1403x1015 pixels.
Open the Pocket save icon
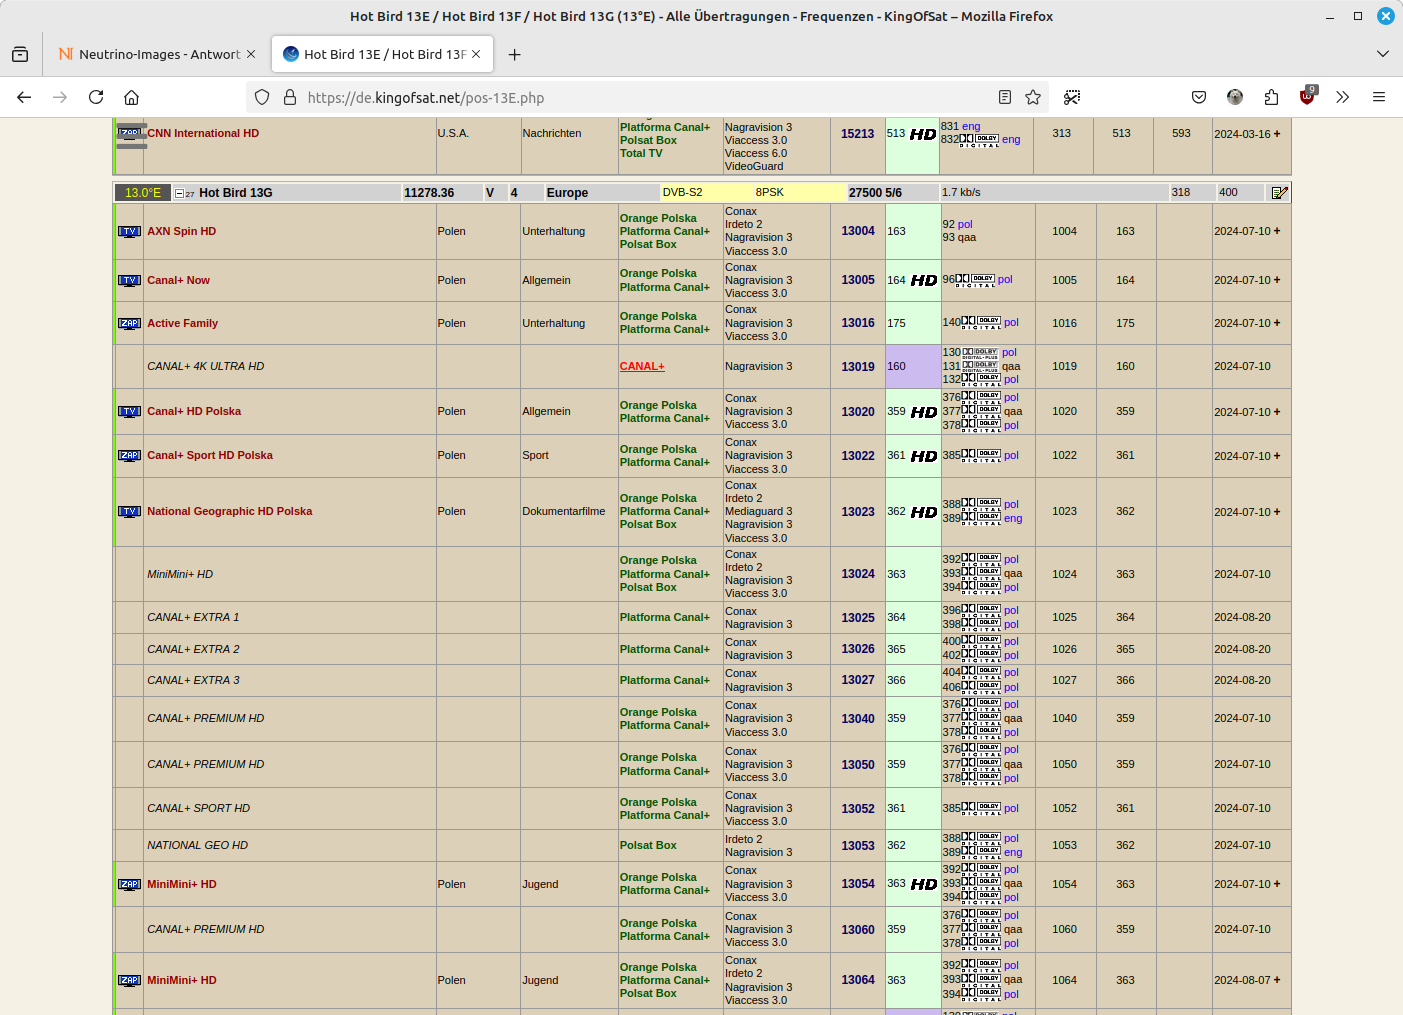click(x=1199, y=97)
